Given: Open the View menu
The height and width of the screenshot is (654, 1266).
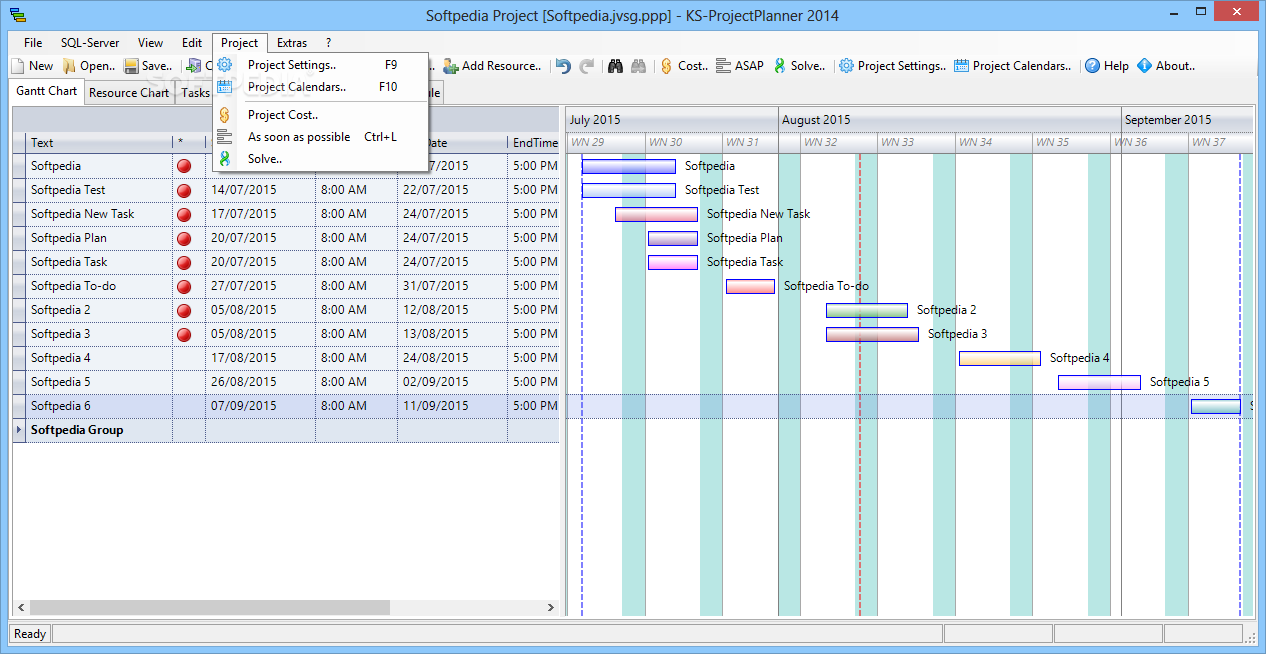Looking at the screenshot, I should click(151, 43).
